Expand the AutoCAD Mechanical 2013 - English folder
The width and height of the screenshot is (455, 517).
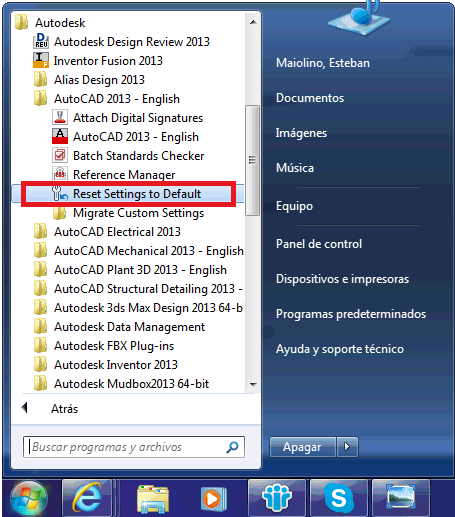tap(138, 251)
